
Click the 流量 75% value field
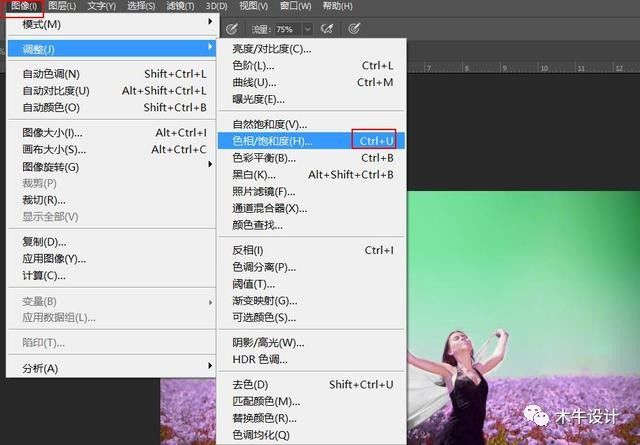click(x=285, y=29)
